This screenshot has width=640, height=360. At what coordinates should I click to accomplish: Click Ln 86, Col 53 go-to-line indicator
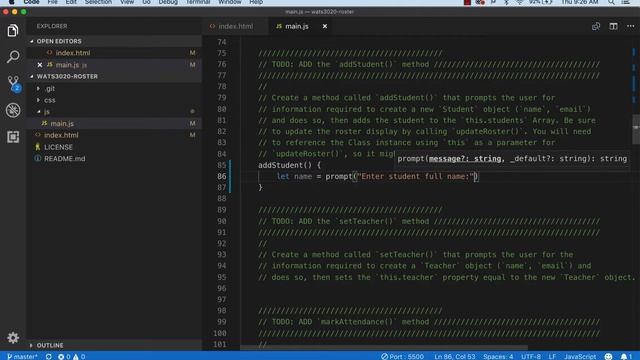coord(454,356)
